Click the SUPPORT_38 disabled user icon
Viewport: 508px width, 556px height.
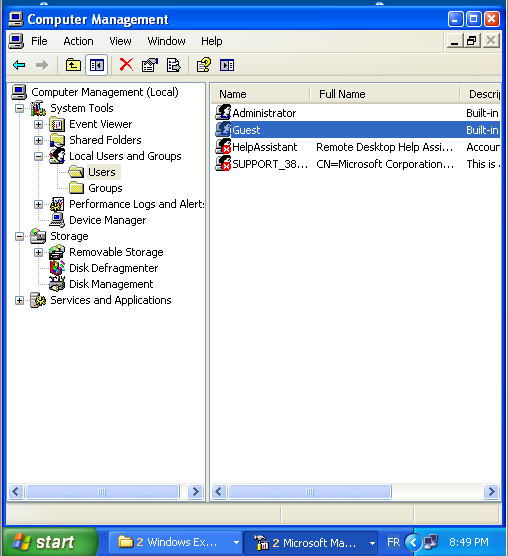[223, 163]
